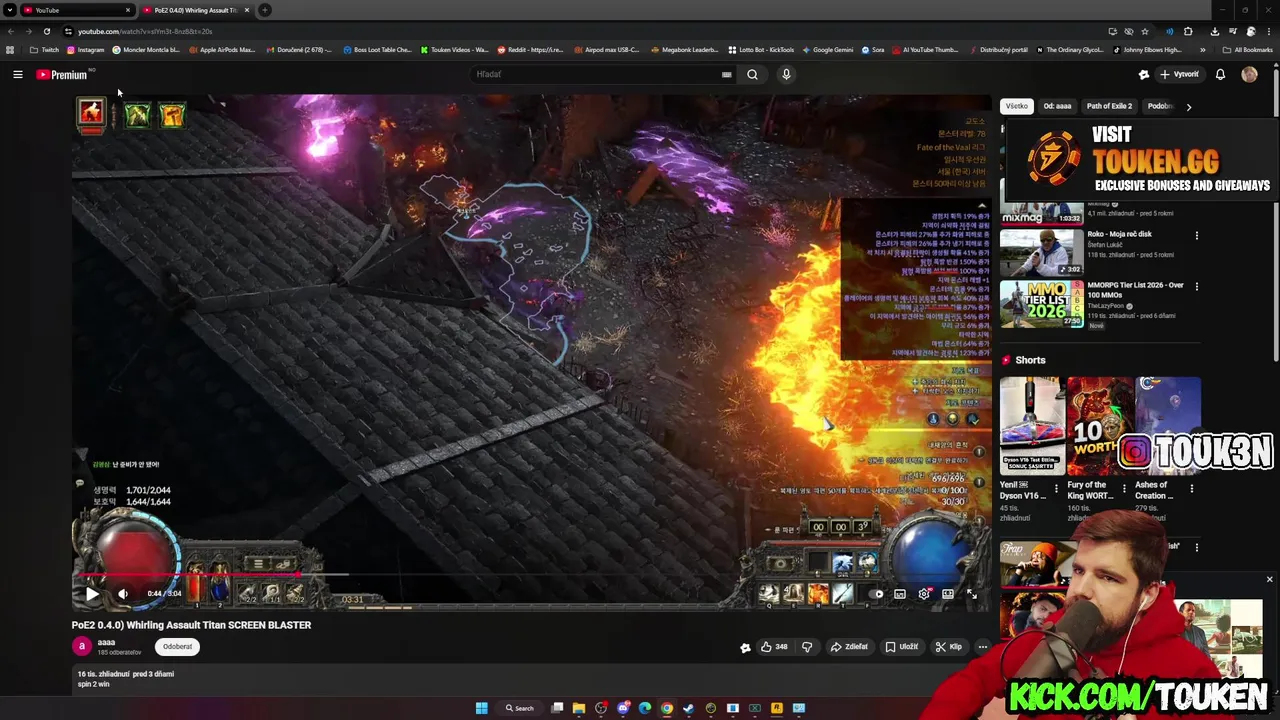Open the aaaa channel name link
This screenshot has height=720, width=1280.
[x=106, y=642]
